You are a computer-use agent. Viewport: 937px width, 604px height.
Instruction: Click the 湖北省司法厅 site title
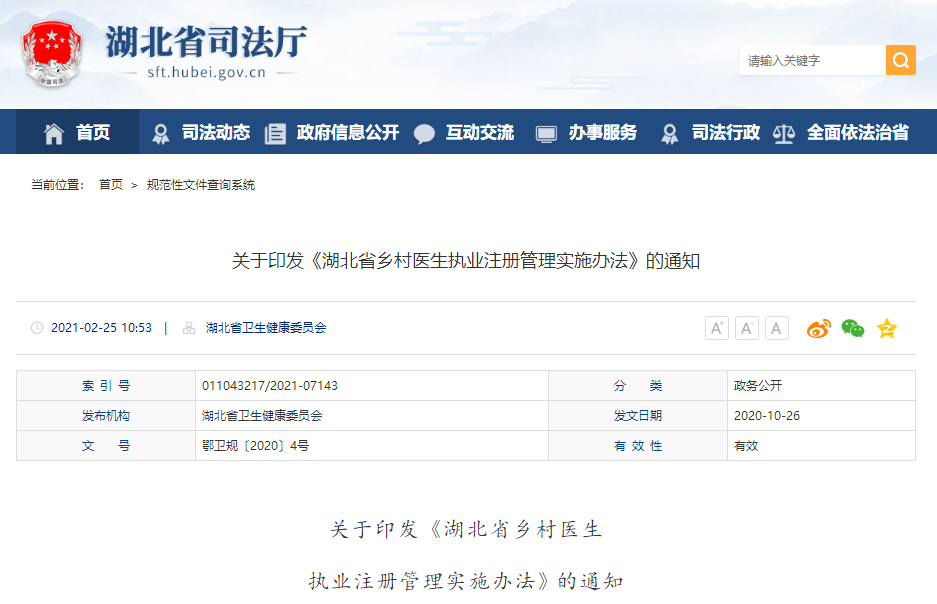pos(206,42)
